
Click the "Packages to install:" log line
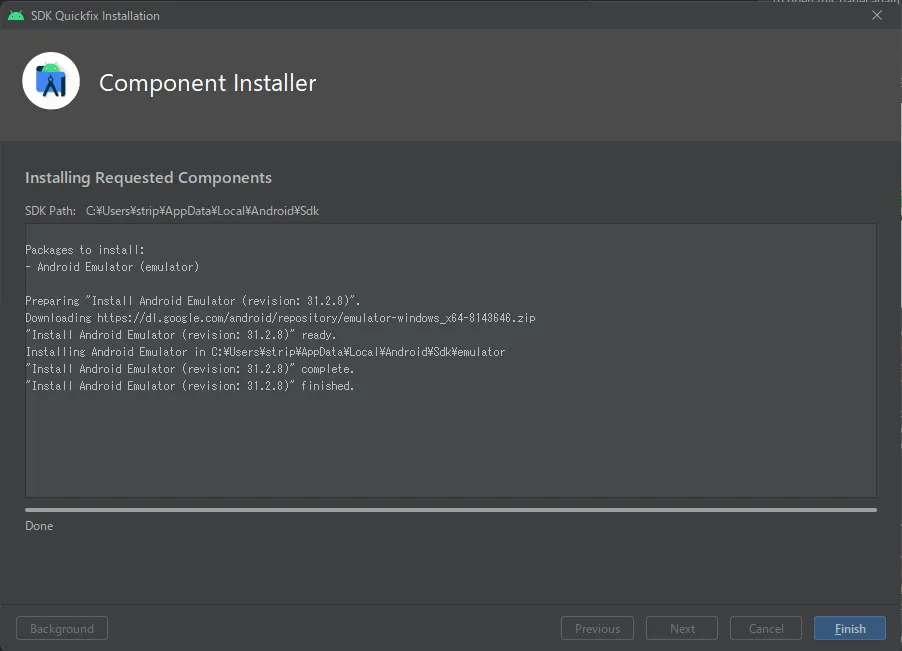tap(85, 250)
